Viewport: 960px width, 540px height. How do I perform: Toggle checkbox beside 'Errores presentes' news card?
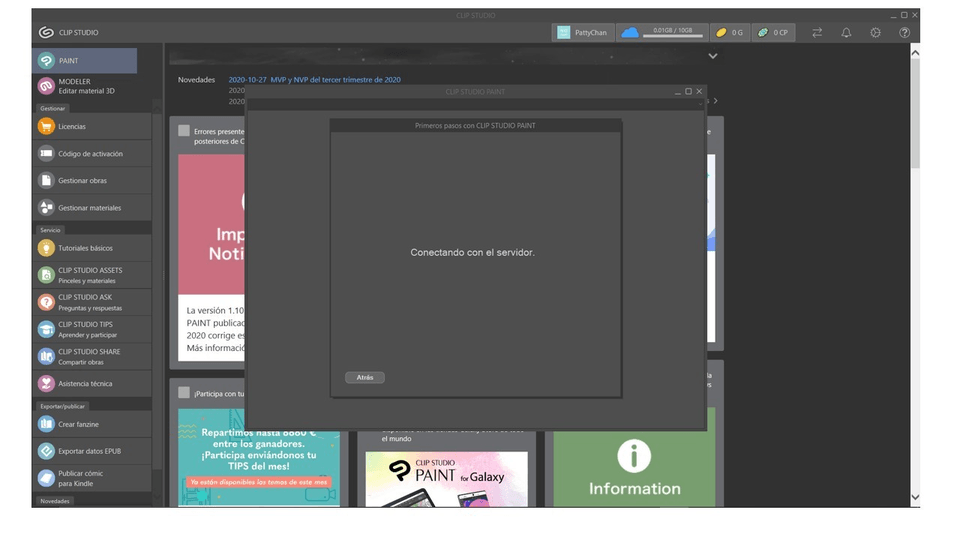pos(184,131)
